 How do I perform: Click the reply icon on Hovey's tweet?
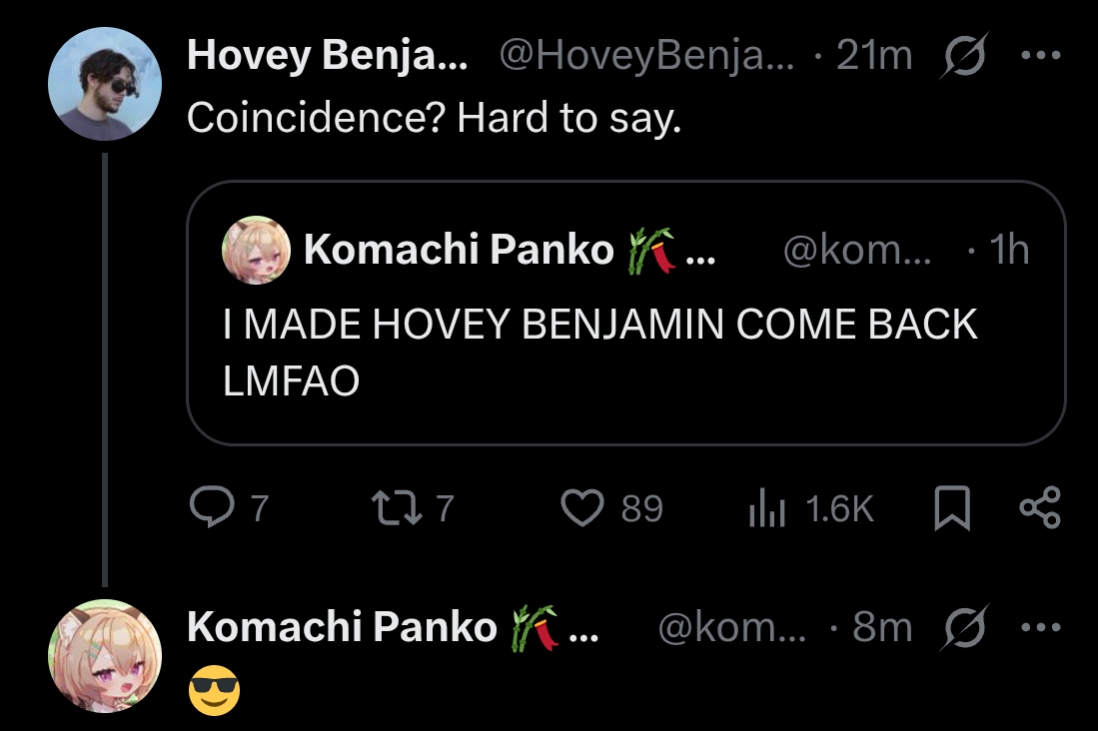coord(208,509)
